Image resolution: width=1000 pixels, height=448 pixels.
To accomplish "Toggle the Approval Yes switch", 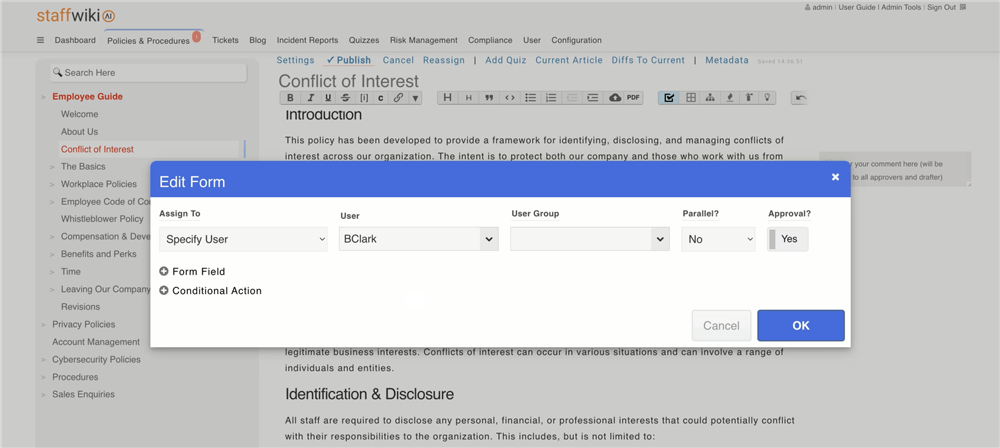I will tap(787, 239).
